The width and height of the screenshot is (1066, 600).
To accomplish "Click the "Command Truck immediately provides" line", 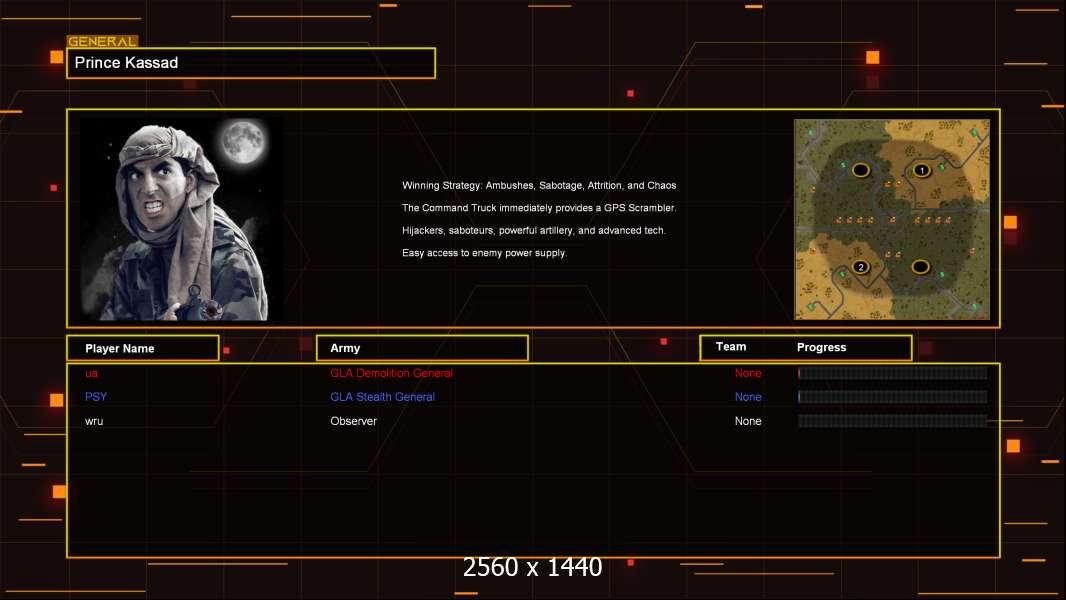I will tap(539, 208).
